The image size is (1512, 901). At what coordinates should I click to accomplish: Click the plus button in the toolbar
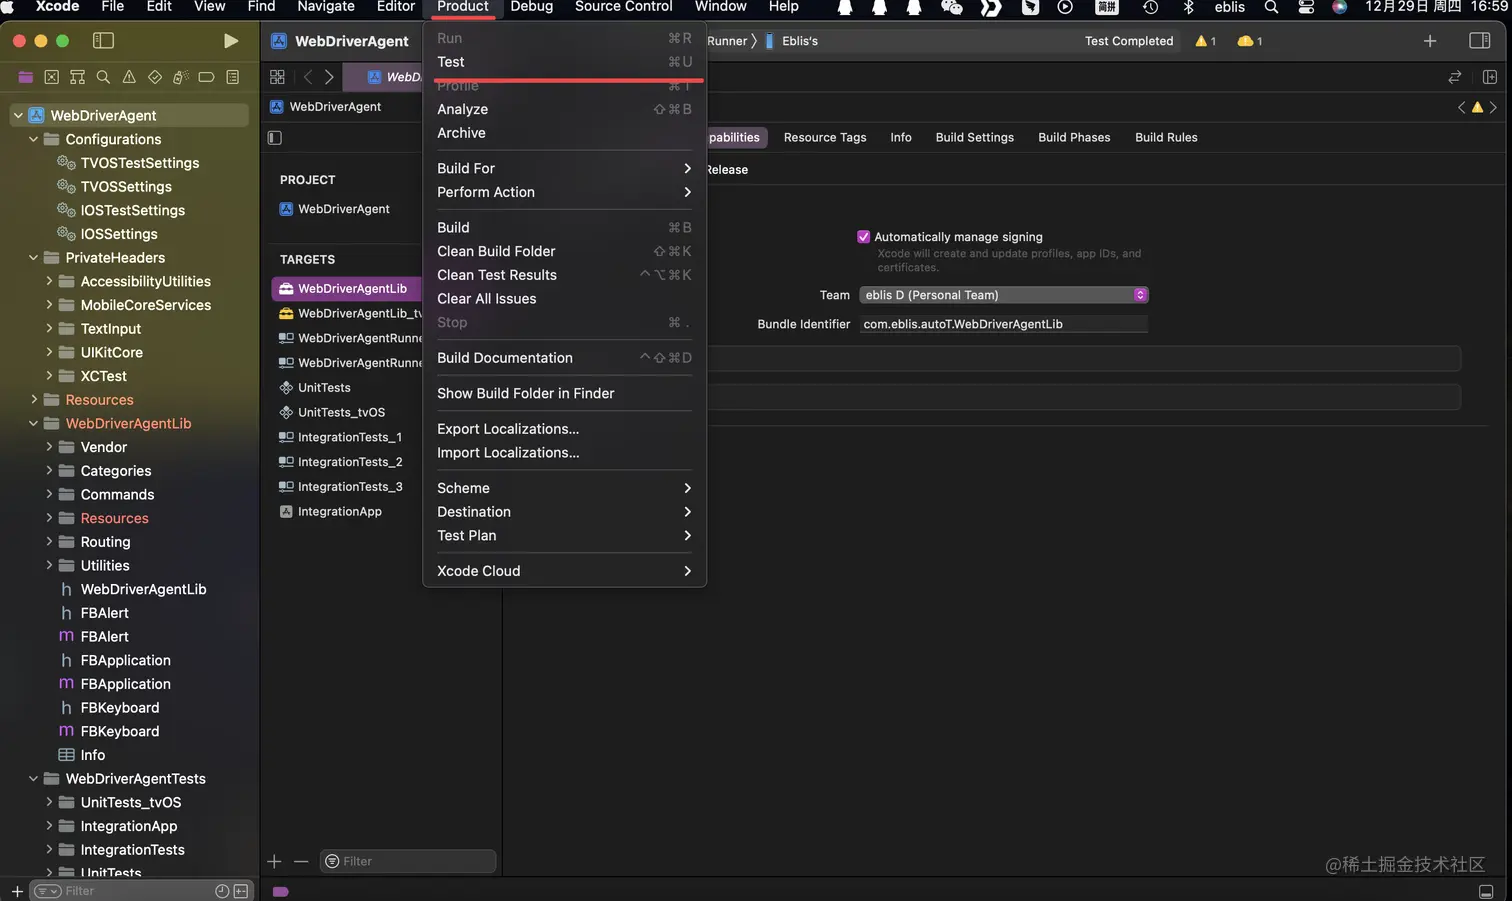(1430, 41)
